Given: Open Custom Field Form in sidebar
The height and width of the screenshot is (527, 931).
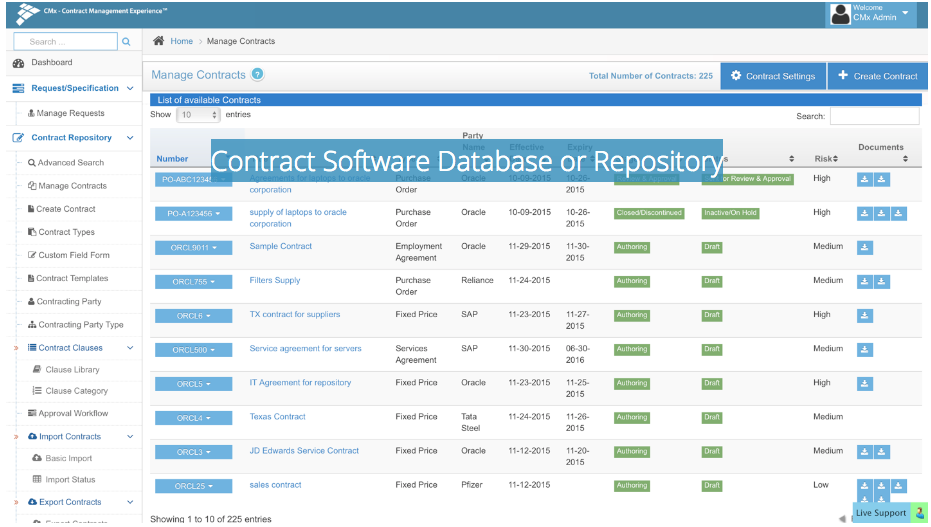Looking at the screenshot, I should point(74,255).
